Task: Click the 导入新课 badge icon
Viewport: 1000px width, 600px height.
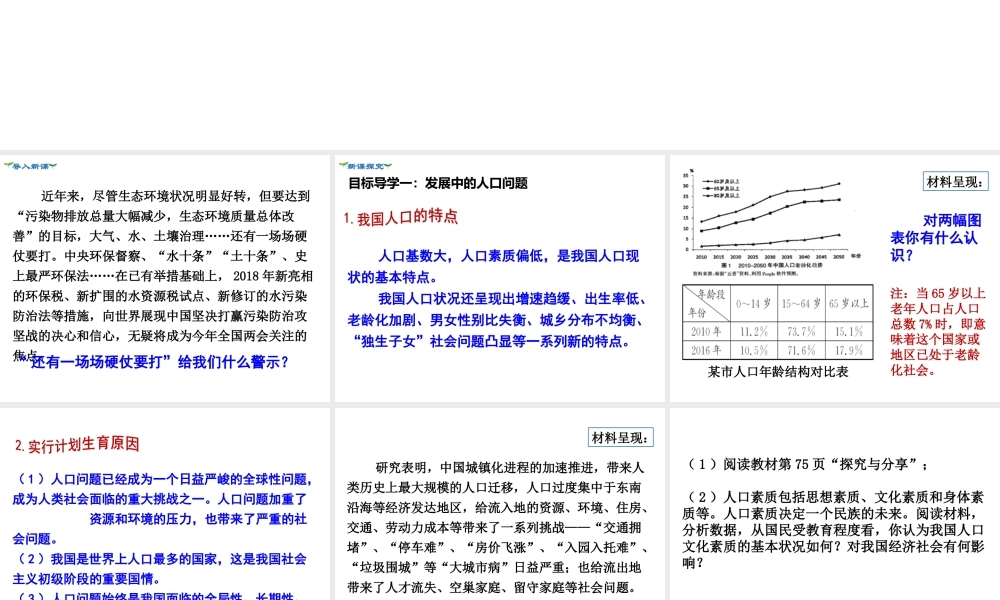Action: [x=29, y=165]
